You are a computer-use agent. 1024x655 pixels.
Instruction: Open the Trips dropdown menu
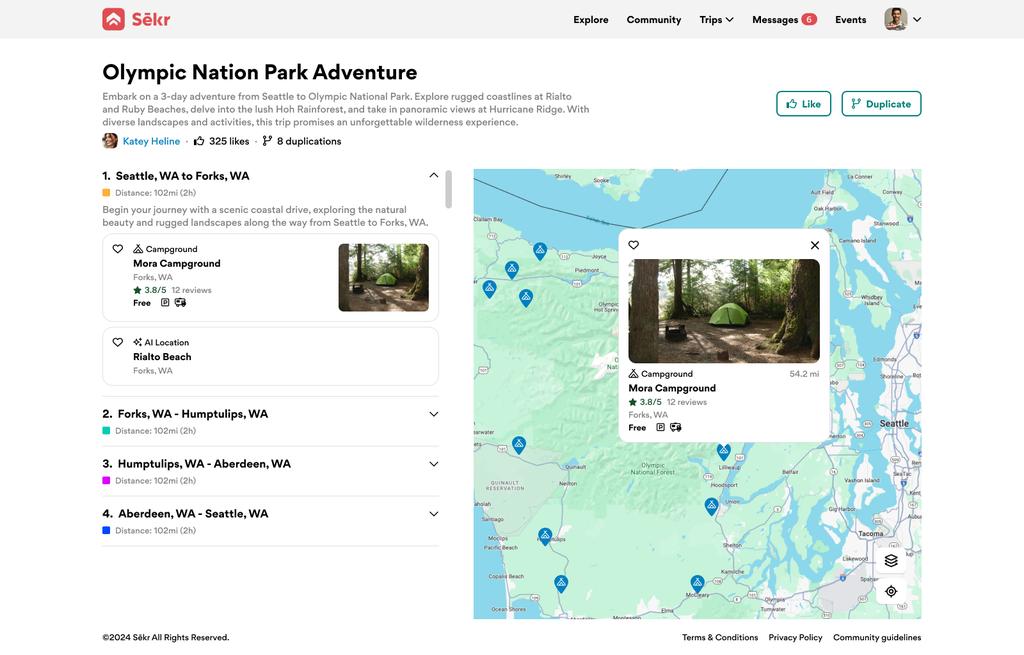716,20
